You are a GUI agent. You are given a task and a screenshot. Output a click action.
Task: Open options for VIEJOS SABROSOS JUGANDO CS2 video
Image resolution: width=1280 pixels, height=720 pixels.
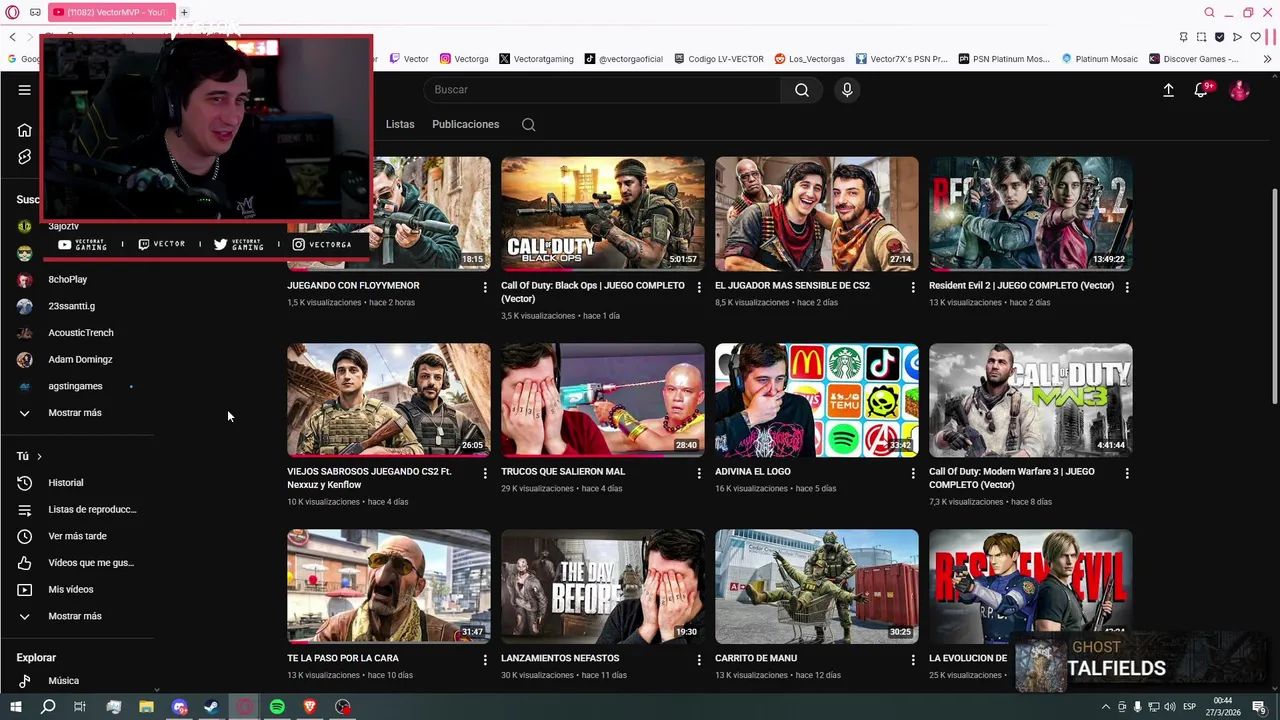point(485,473)
